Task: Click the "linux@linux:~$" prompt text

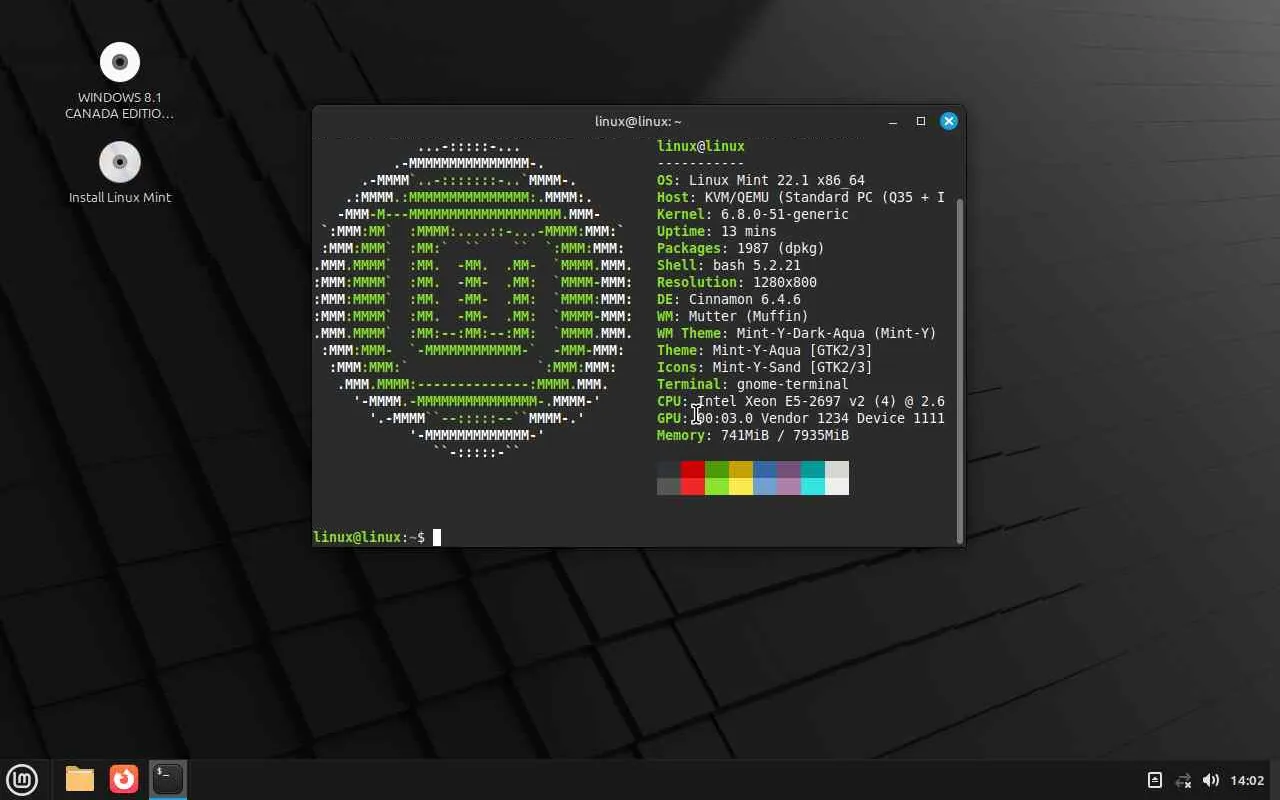Action: point(369,538)
